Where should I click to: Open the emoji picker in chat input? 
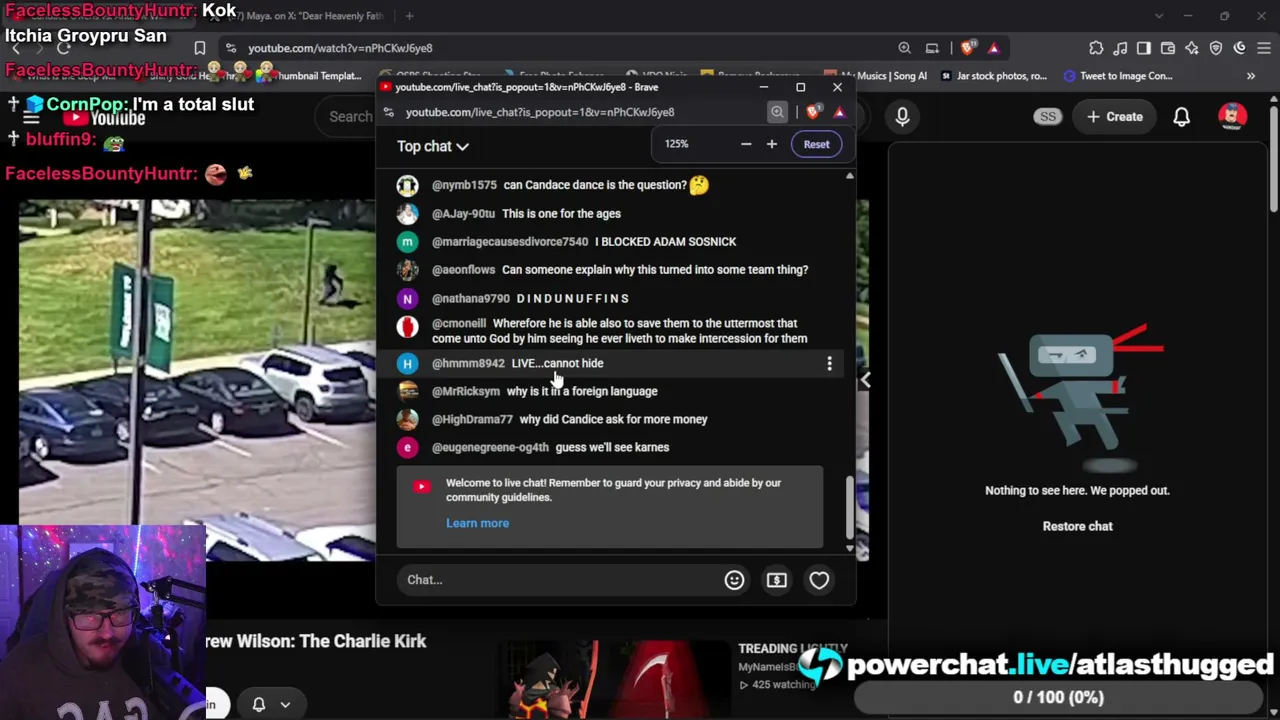[x=734, y=580]
